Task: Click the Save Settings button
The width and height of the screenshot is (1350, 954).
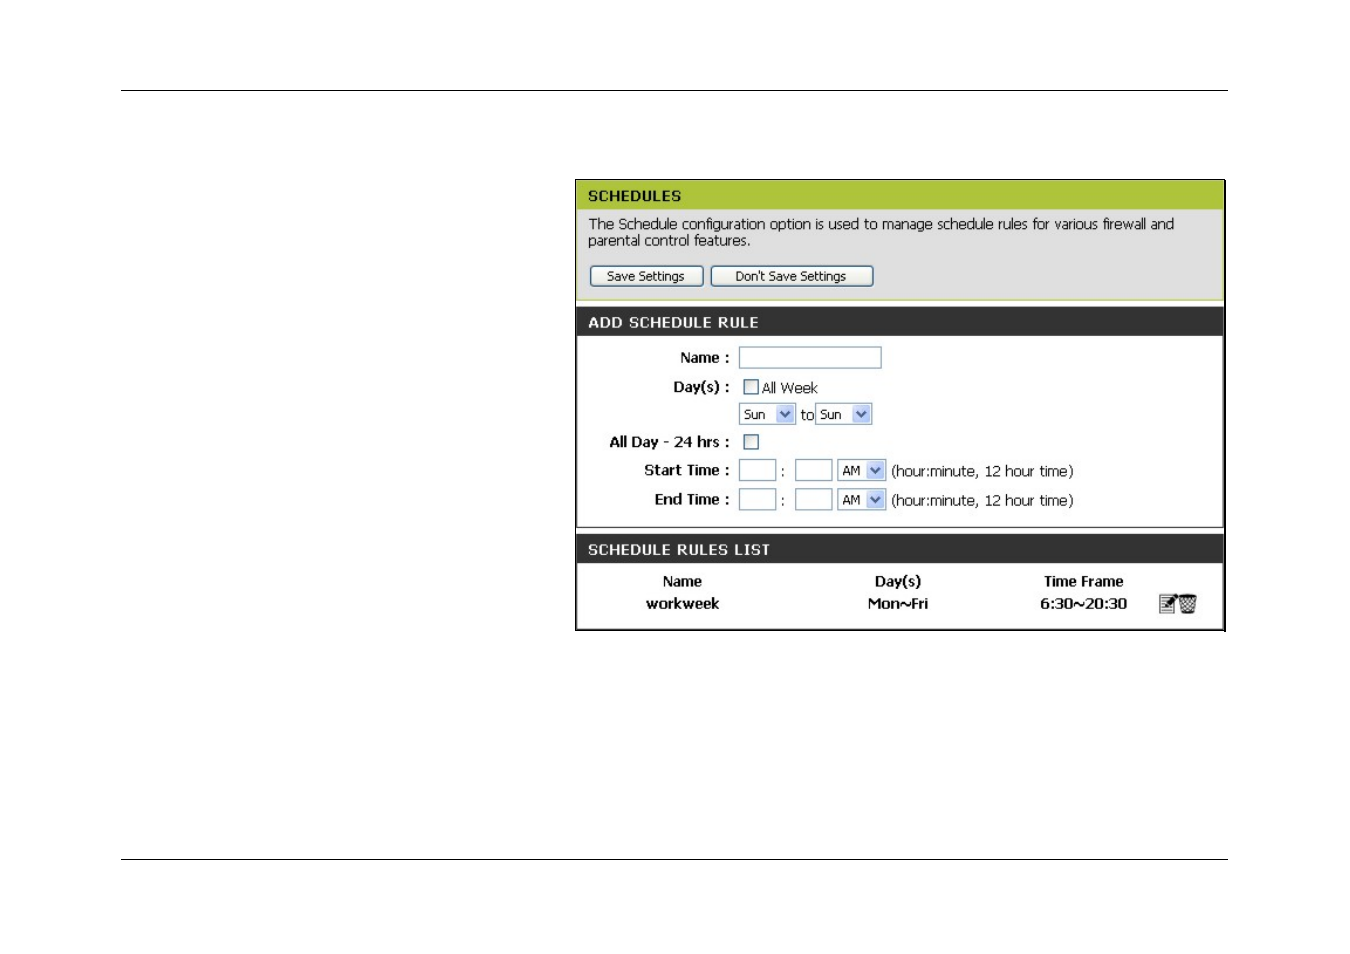Action: (x=646, y=276)
